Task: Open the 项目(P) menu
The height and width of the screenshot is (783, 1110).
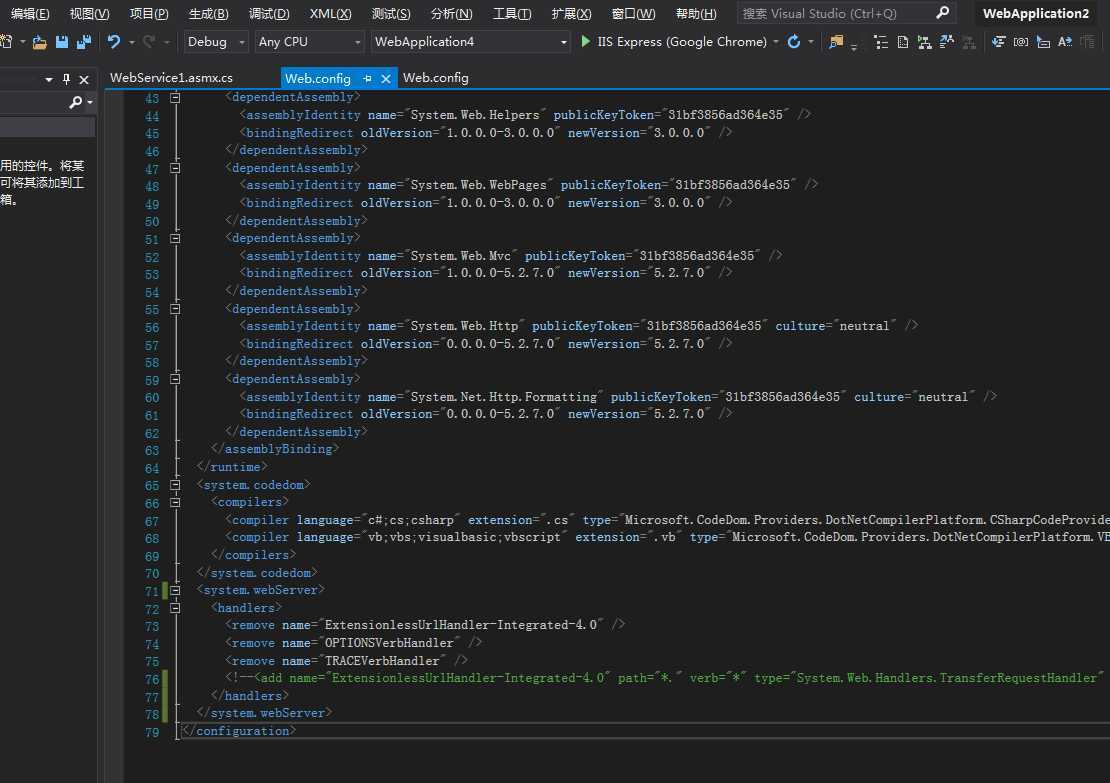Action: (x=149, y=13)
